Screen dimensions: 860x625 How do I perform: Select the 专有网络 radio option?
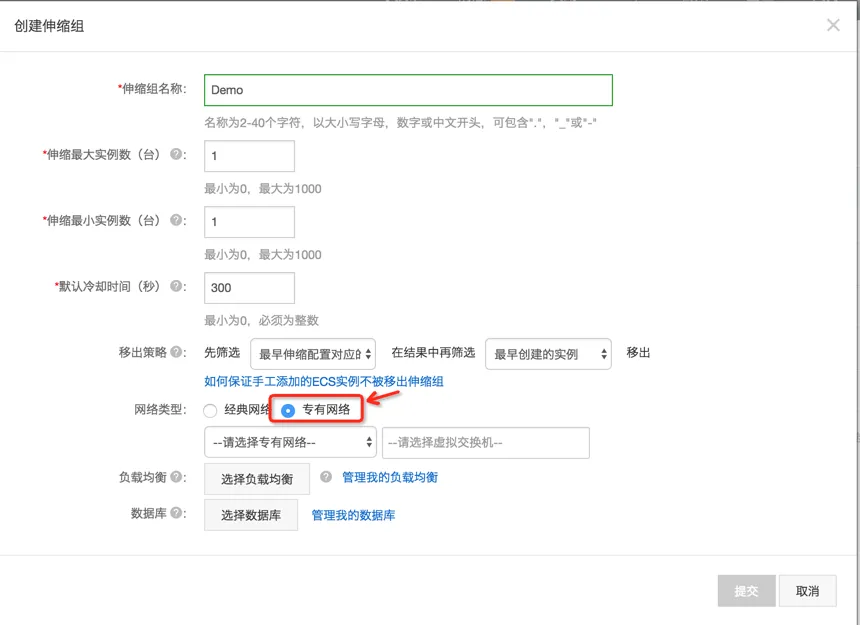coord(289,410)
